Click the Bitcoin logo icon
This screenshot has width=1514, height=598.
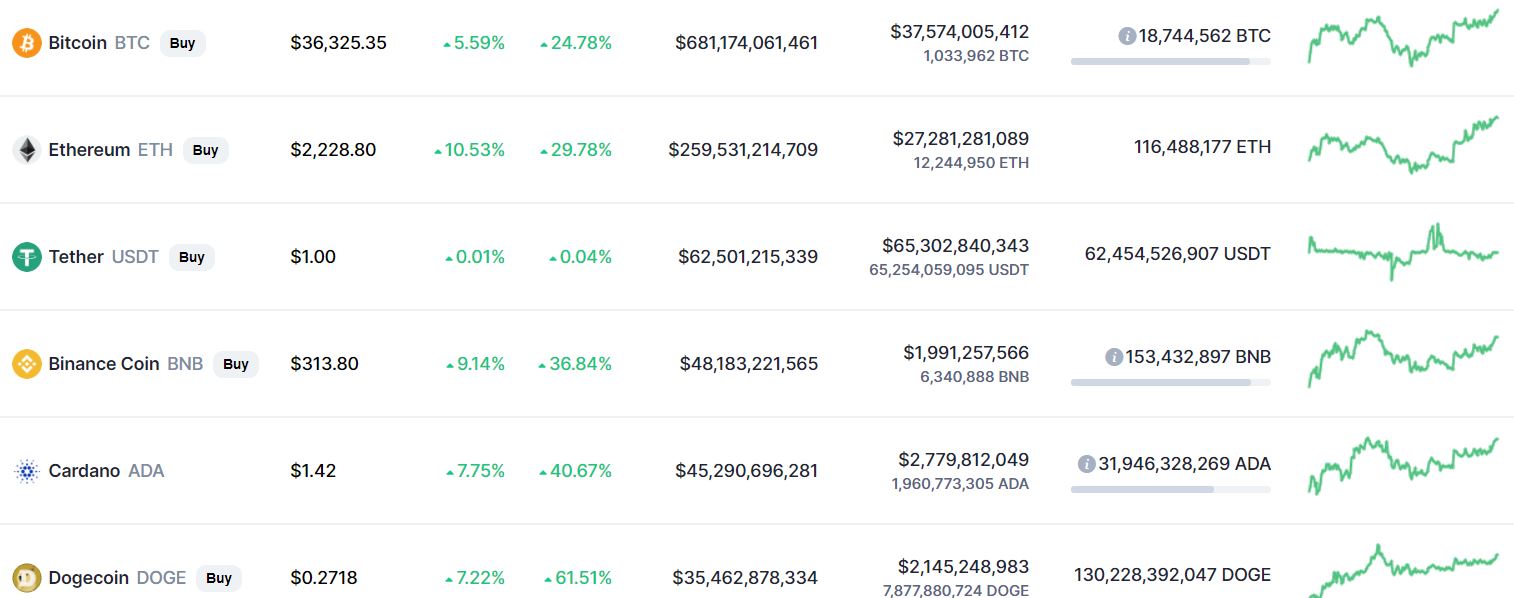click(x=26, y=43)
